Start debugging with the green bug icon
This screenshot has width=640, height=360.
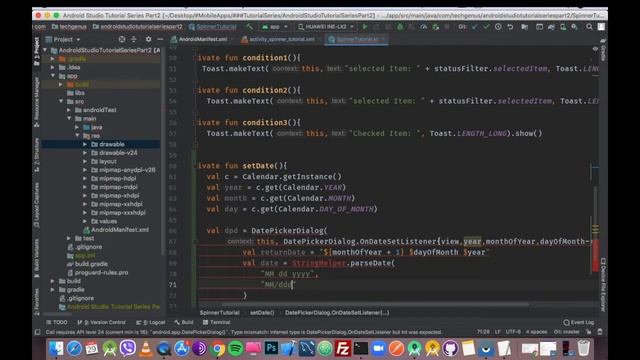(400, 27)
